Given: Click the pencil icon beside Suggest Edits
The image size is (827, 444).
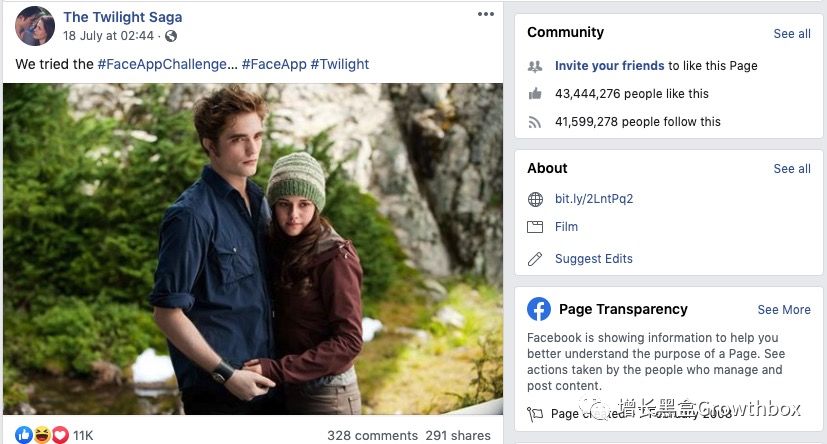Looking at the screenshot, I should point(535,259).
